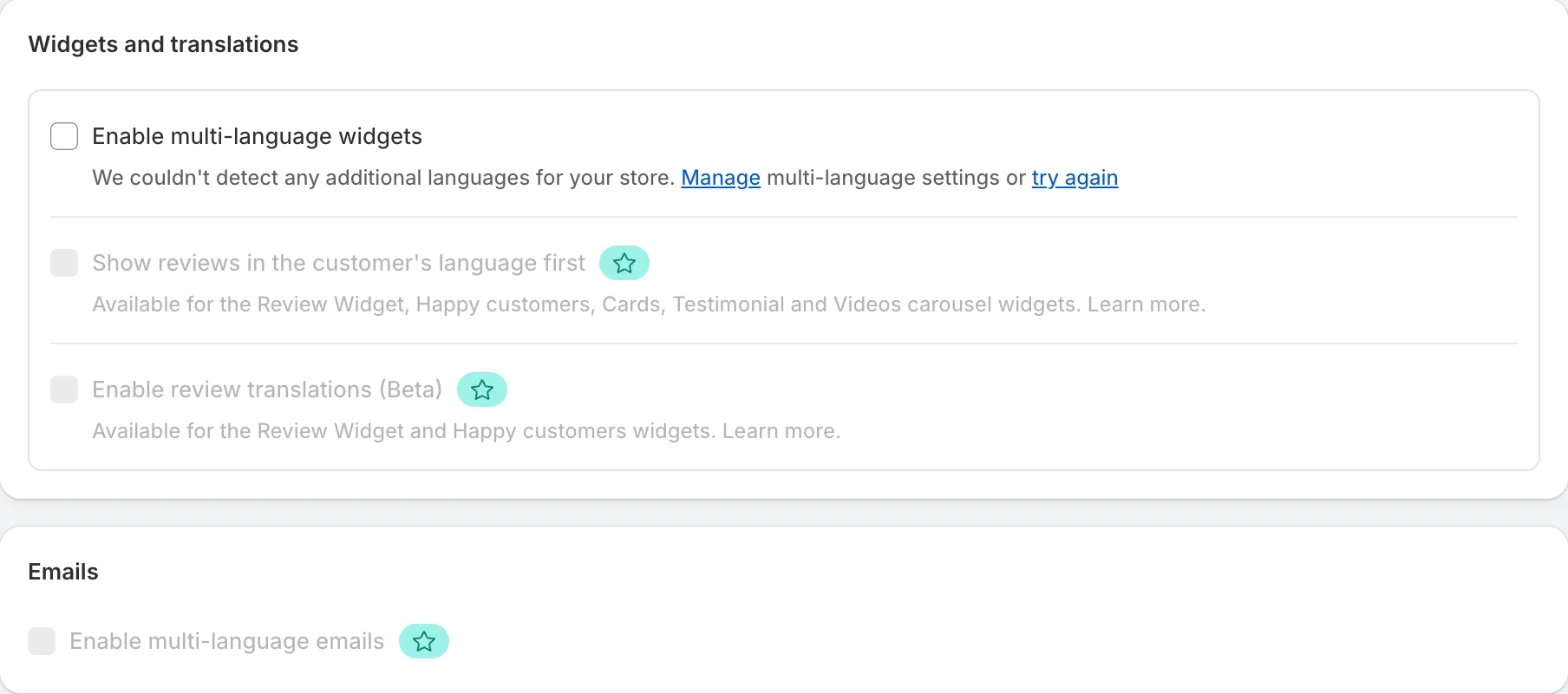The image size is (1568, 694).
Task: Click 'Show reviews in the customer's language first' label
Action: pyautogui.click(x=339, y=263)
